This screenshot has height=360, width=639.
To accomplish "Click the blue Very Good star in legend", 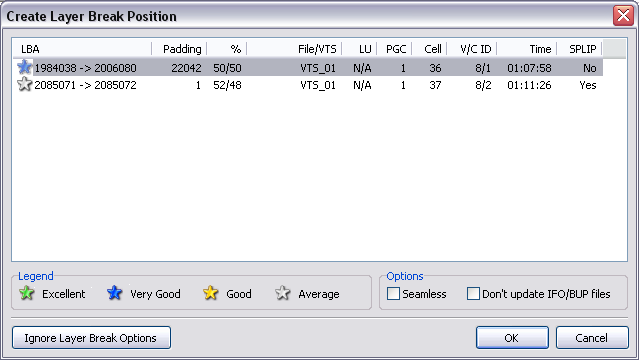I will pyautogui.click(x=115, y=293).
